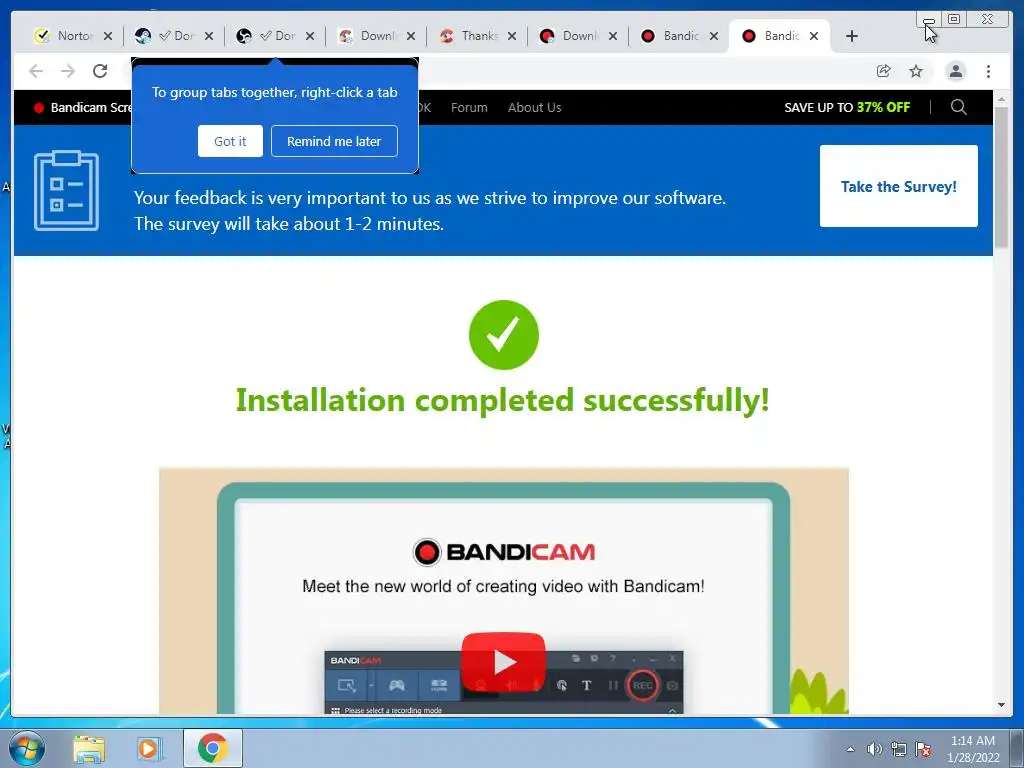Click the Got it button
This screenshot has height=768, width=1024.
230,141
